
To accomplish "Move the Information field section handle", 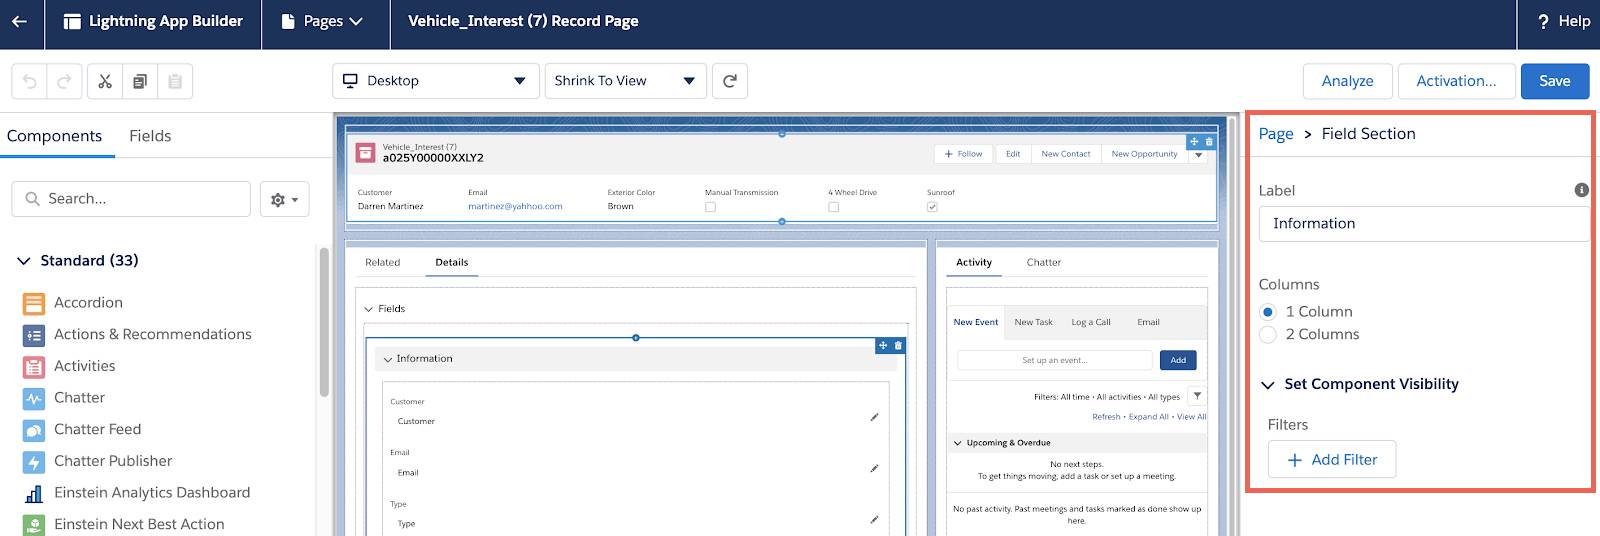I will [883, 345].
